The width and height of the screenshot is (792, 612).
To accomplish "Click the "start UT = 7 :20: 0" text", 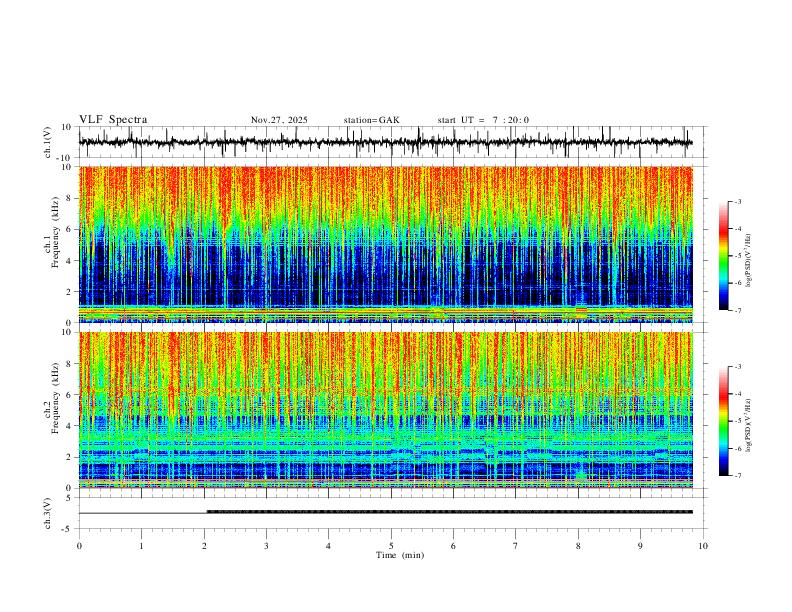I will [x=483, y=120].
